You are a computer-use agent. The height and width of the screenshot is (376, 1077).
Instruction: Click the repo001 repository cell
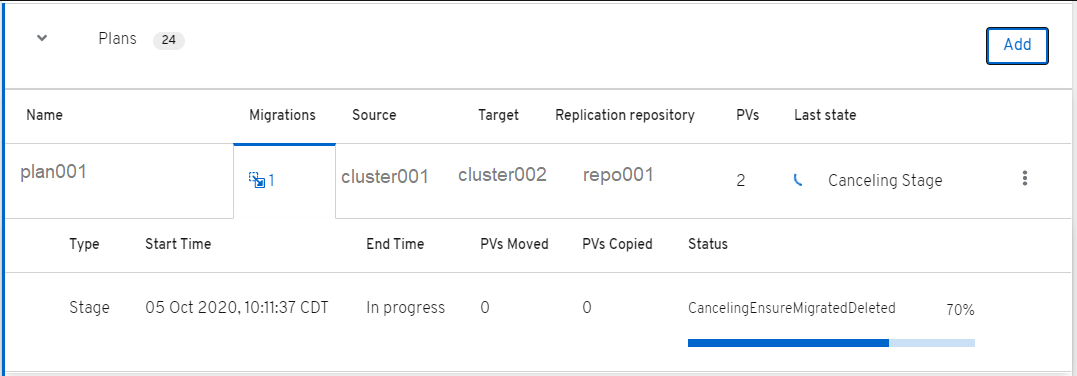[x=617, y=176]
